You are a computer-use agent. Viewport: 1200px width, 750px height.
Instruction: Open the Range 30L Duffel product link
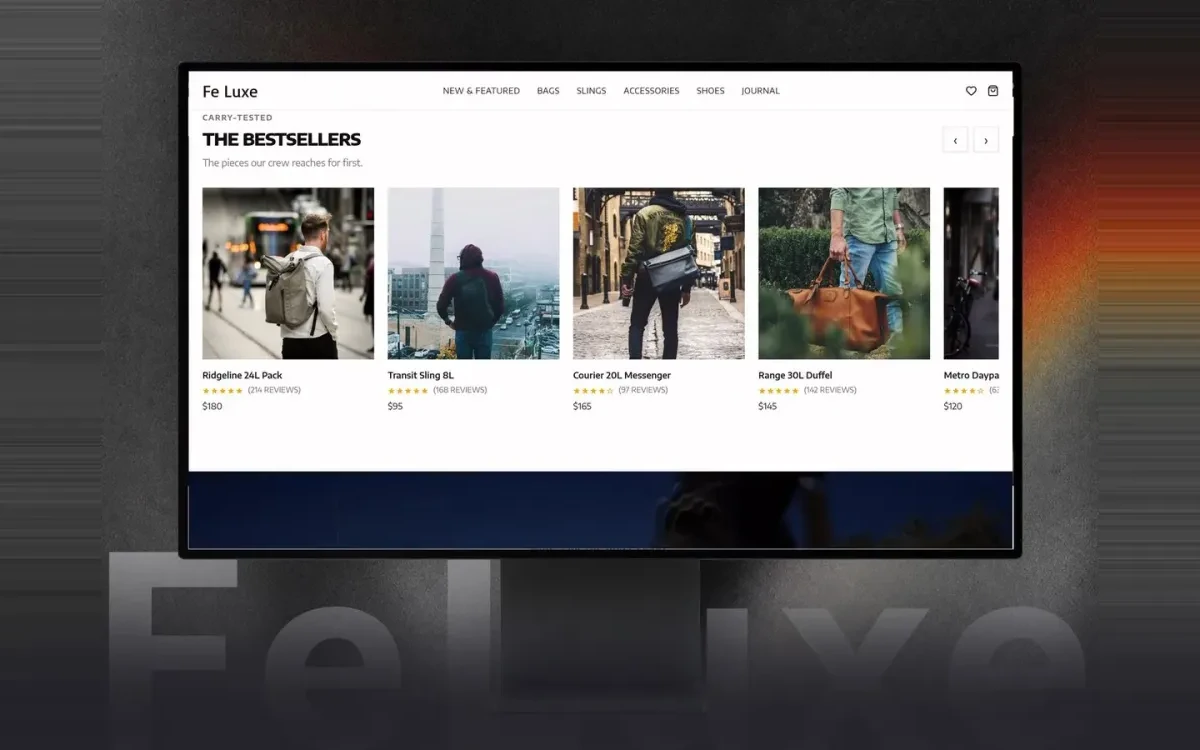point(795,376)
